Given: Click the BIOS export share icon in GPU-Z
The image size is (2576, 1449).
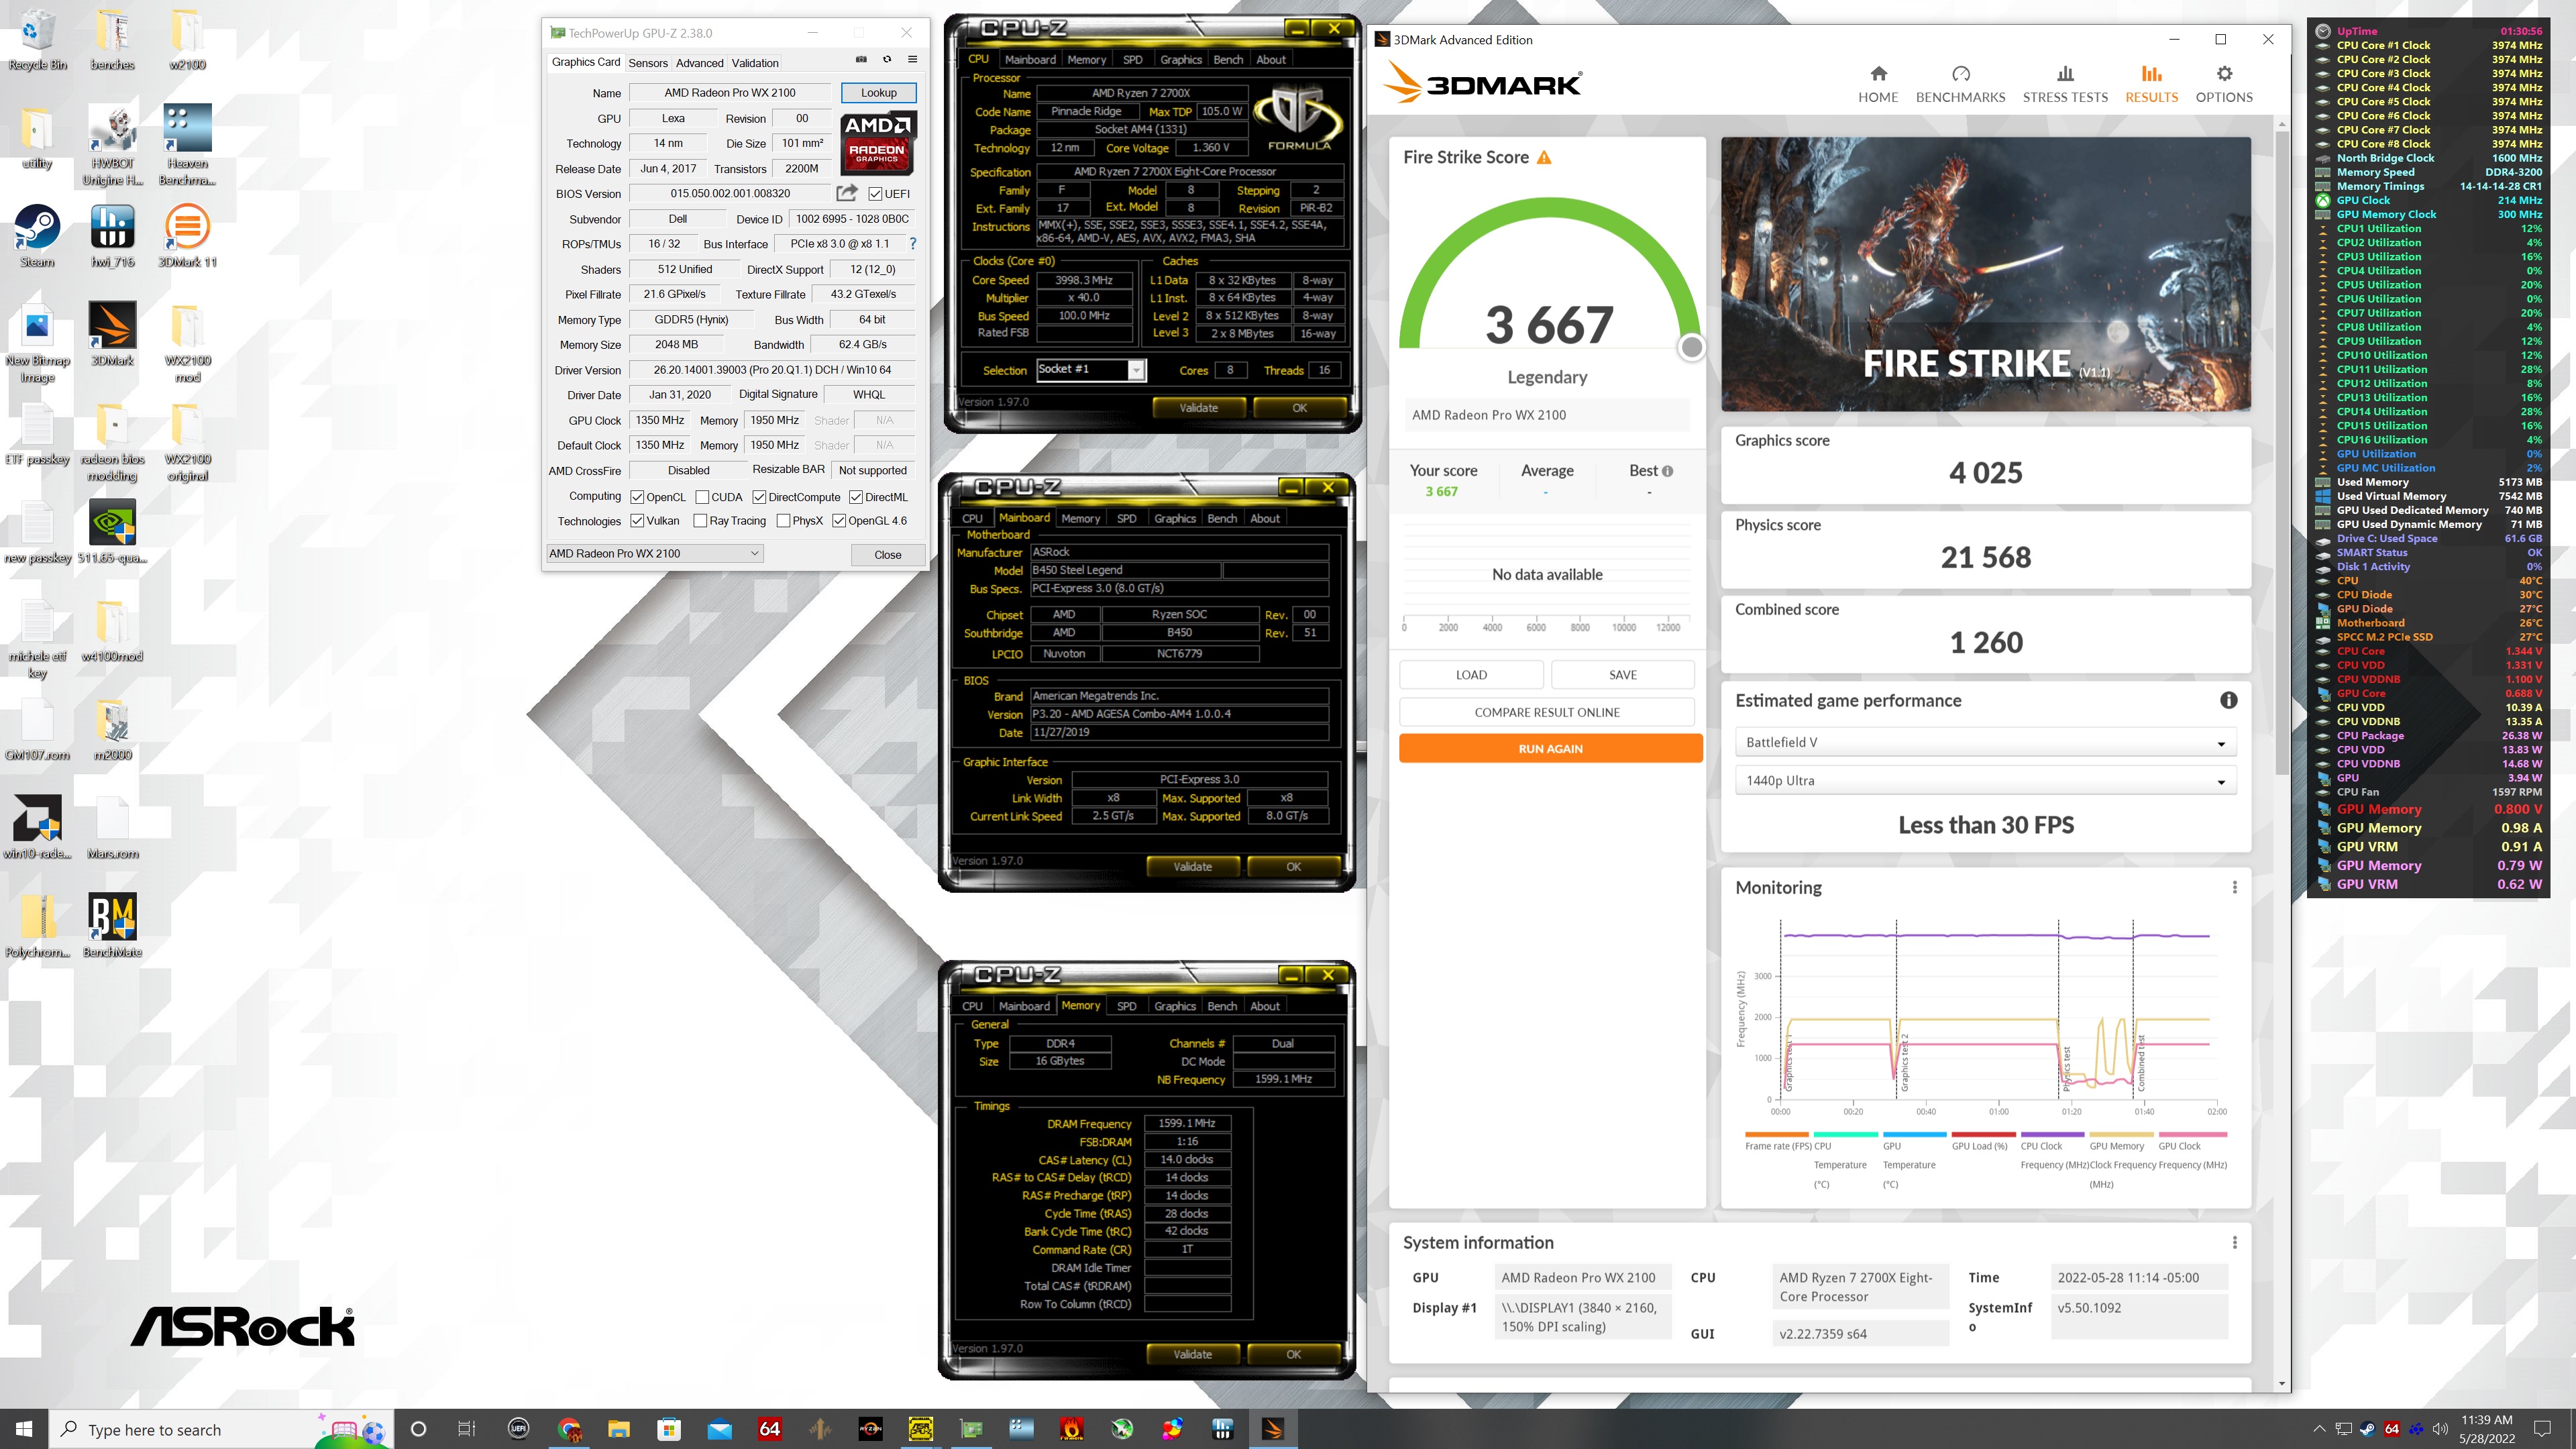Looking at the screenshot, I should pos(847,193).
